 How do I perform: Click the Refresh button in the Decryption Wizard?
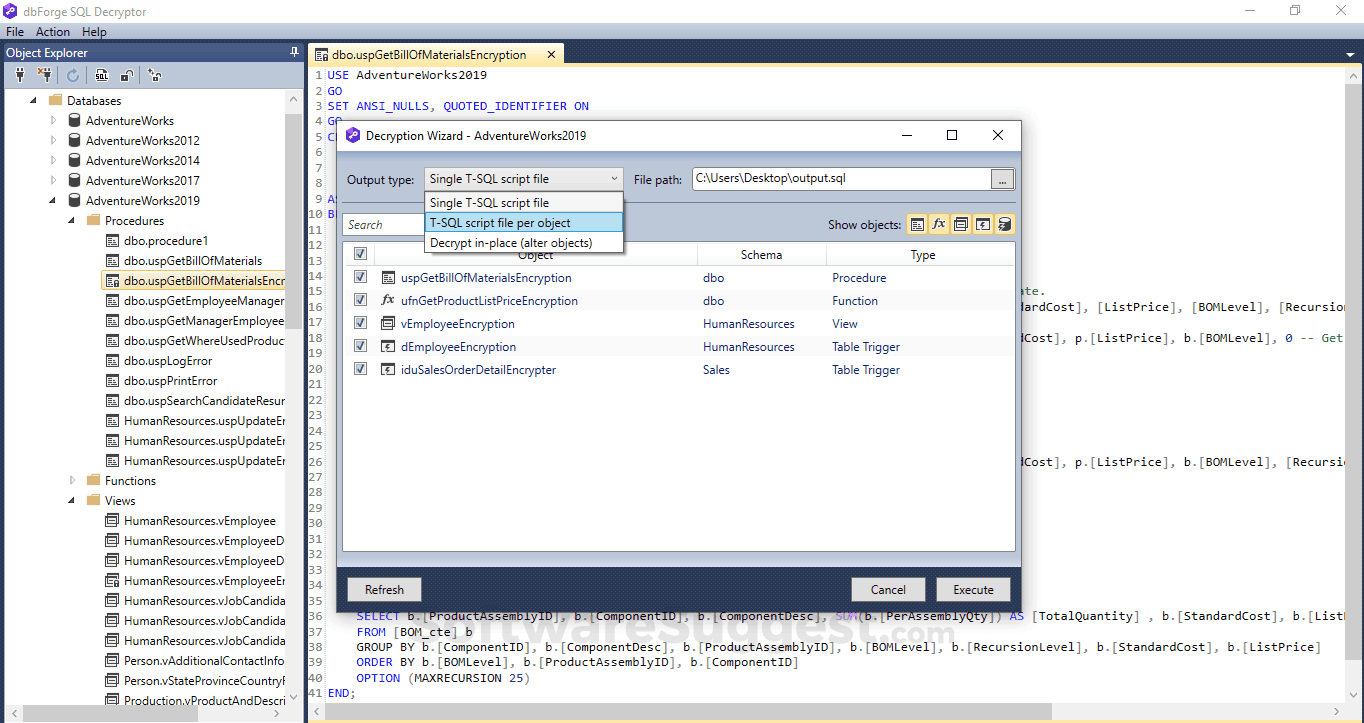point(384,589)
